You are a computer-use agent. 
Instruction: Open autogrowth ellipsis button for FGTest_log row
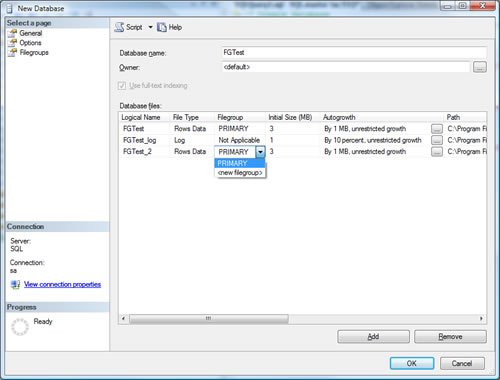pyautogui.click(x=437, y=140)
